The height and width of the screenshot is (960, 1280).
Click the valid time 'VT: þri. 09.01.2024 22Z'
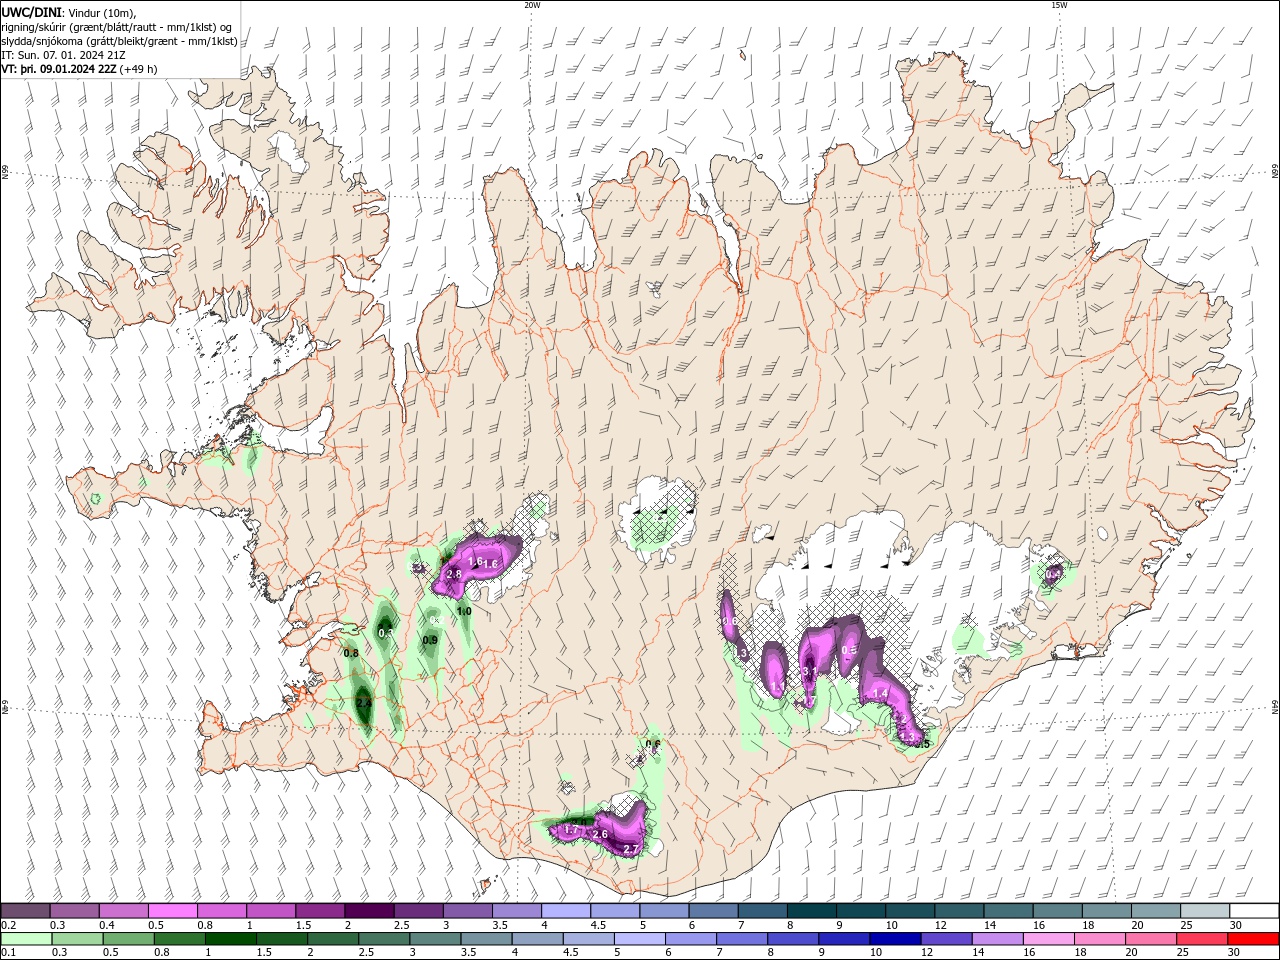coord(60,69)
